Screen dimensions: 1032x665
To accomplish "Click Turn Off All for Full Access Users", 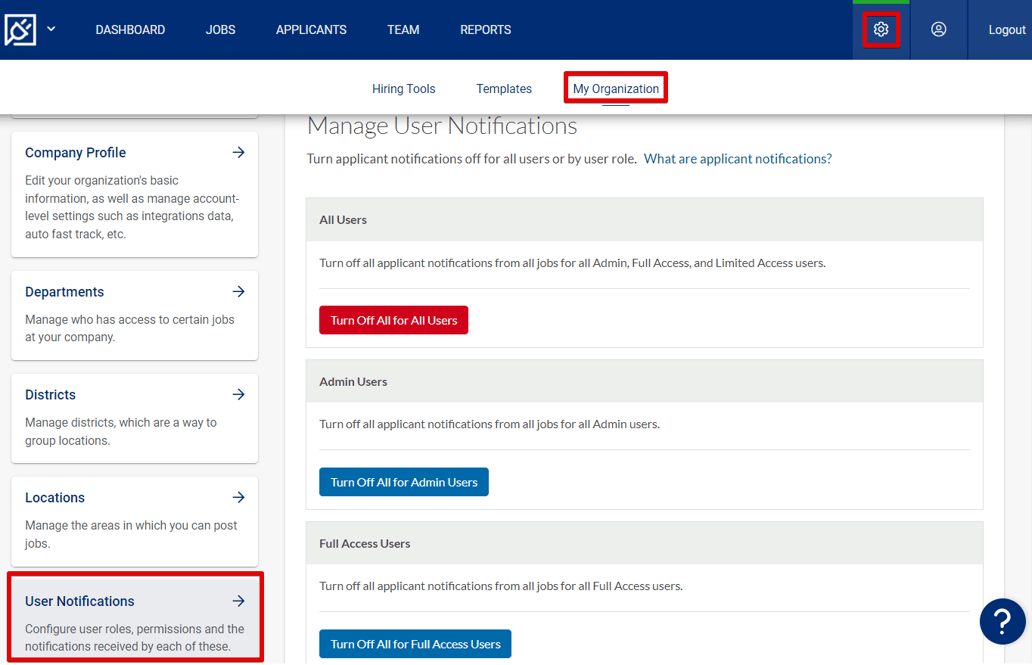I will coord(415,643).
